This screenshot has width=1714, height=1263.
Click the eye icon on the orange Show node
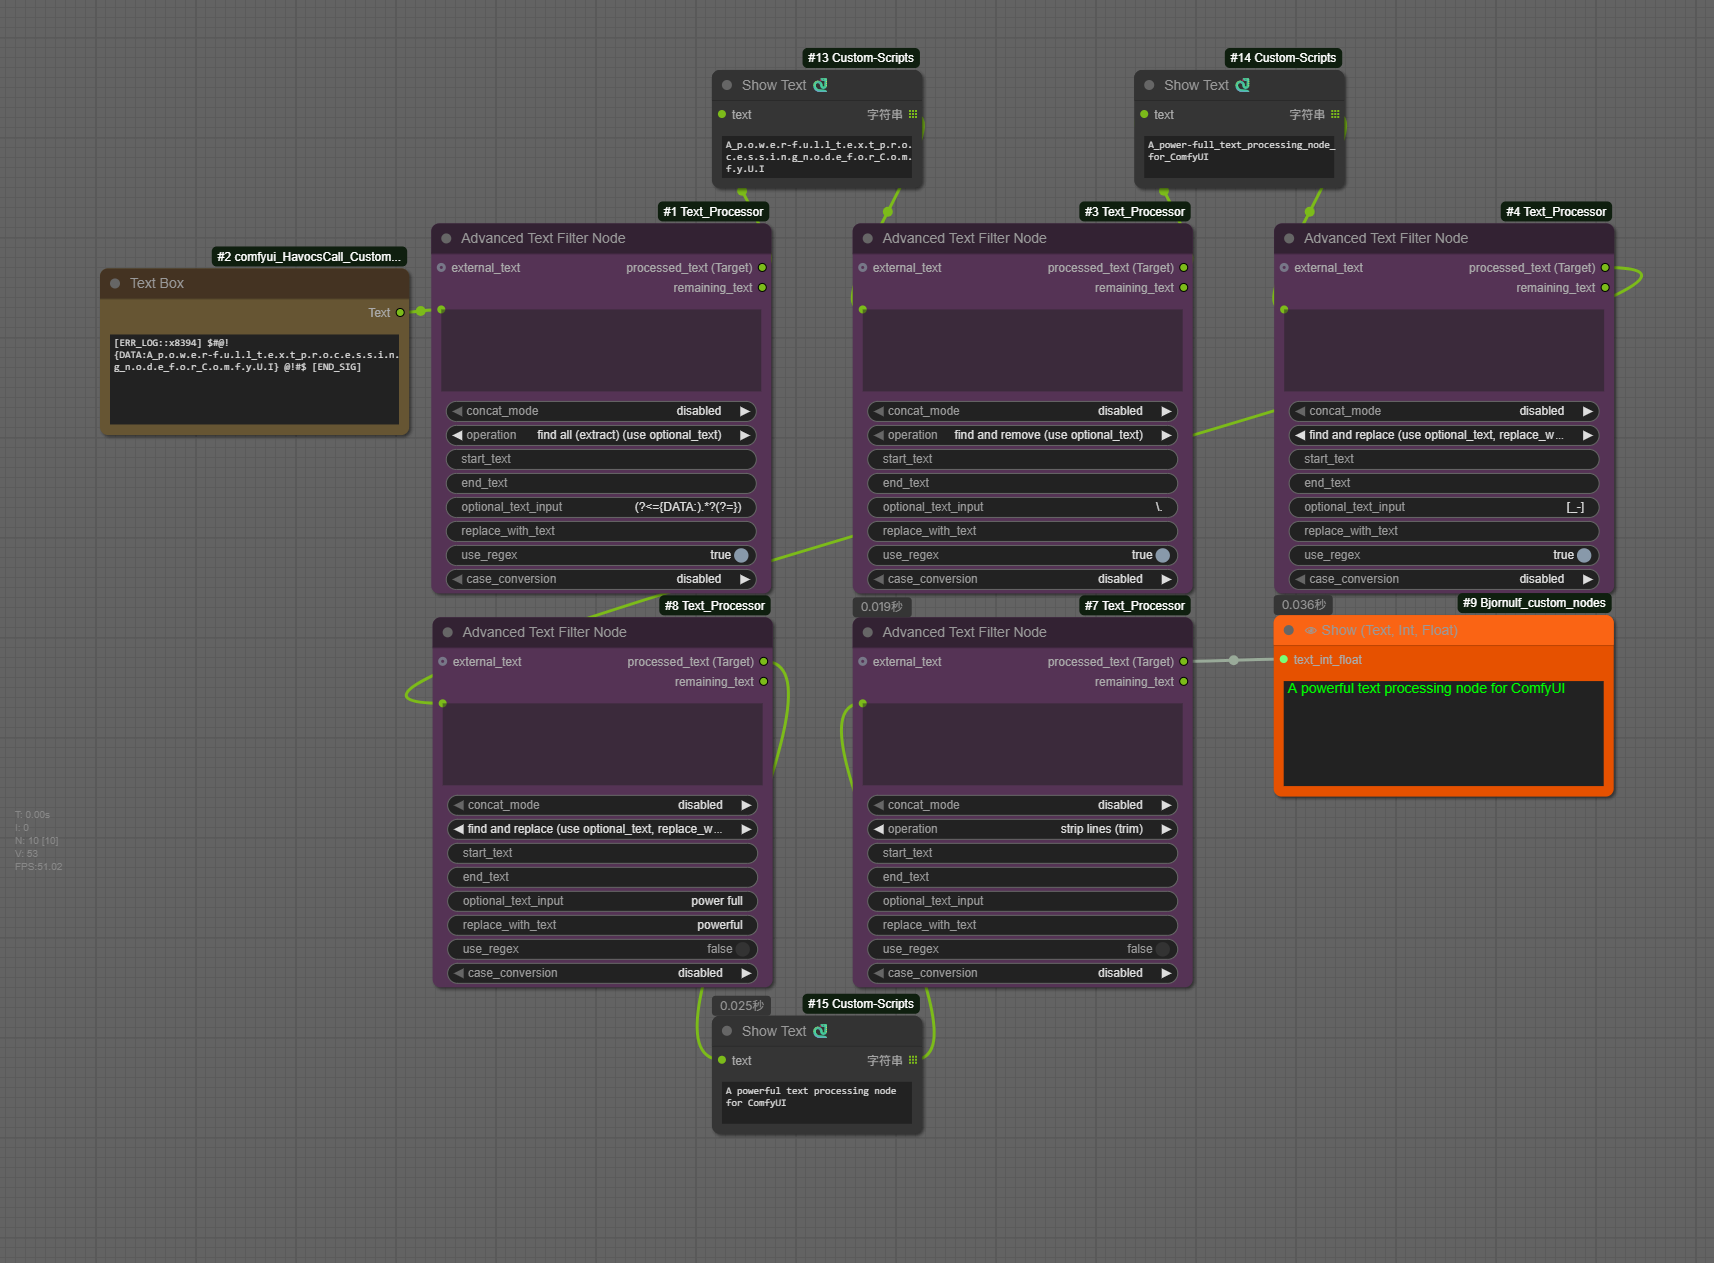(x=1310, y=630)
